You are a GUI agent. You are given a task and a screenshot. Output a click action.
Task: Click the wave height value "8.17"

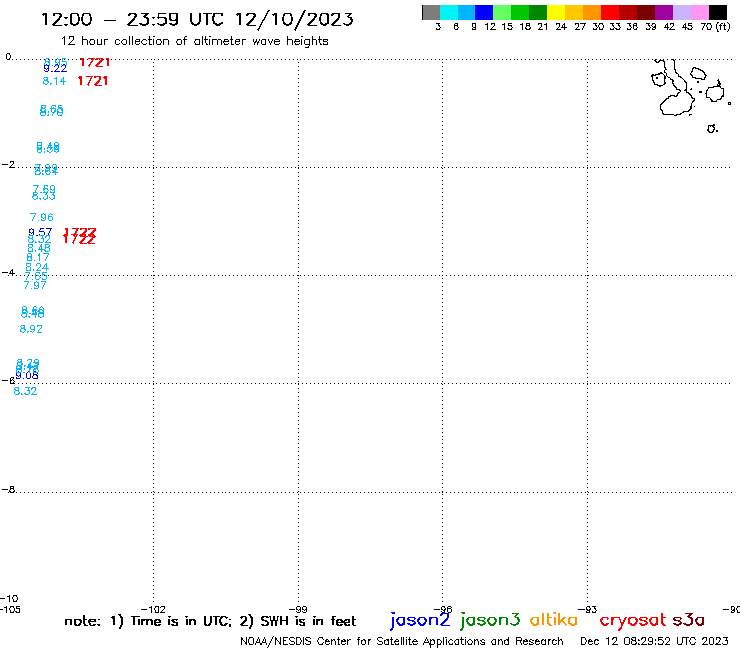38,258
